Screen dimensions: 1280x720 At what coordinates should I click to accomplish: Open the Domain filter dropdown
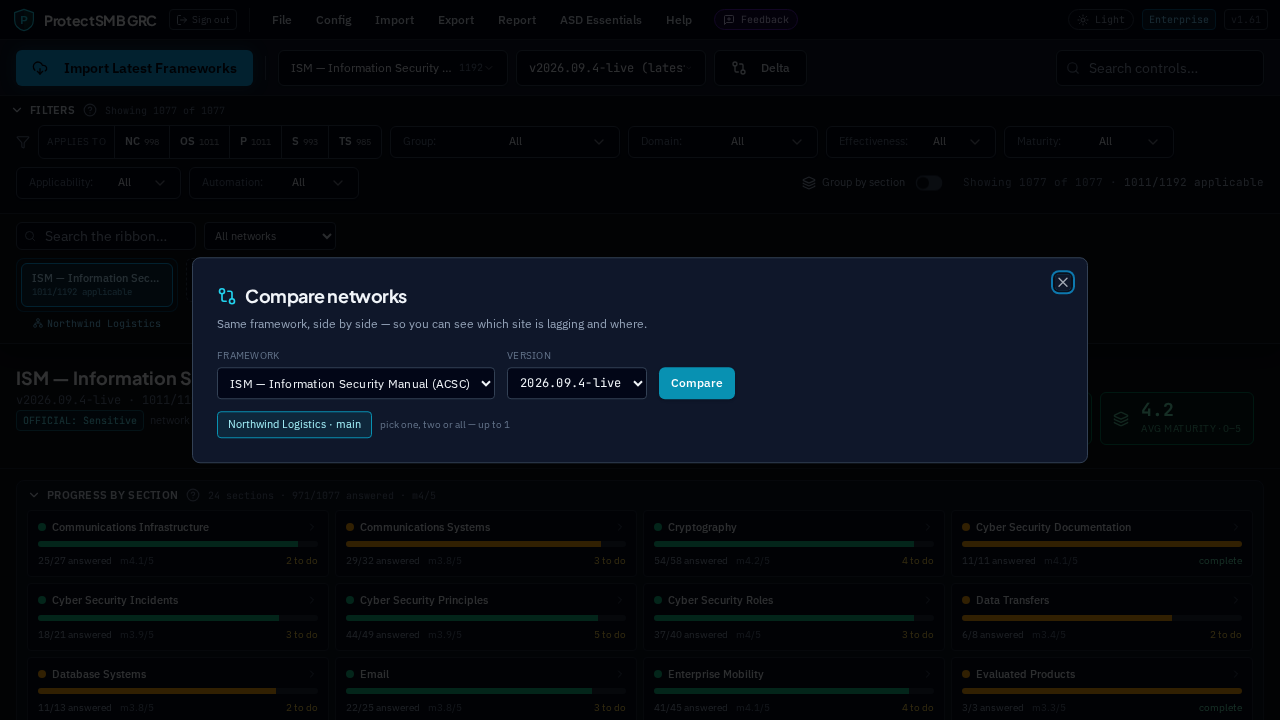(723, 142)
